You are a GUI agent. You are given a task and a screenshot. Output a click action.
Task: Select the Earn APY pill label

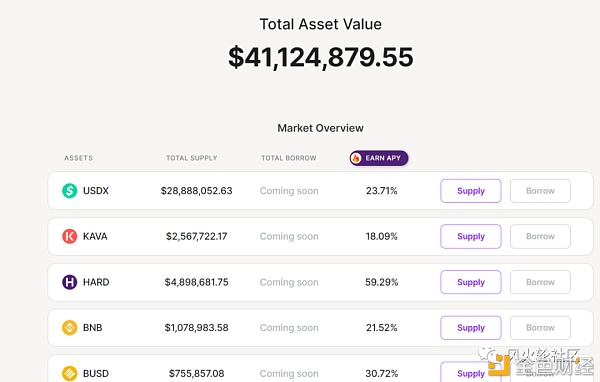(379, 158)
